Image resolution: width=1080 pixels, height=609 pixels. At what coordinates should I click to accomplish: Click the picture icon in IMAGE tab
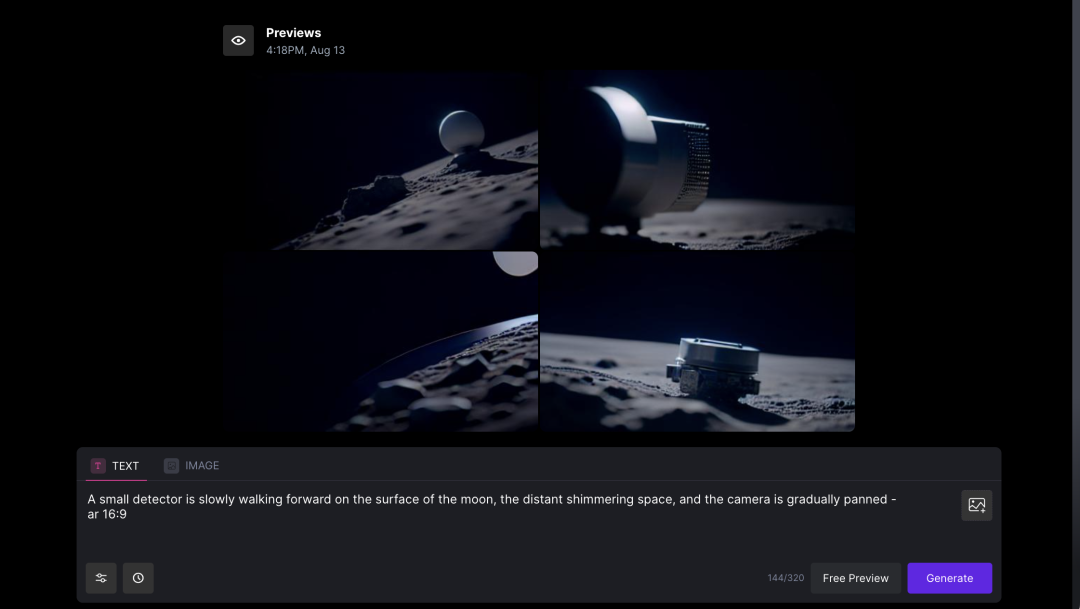point(172,466)
